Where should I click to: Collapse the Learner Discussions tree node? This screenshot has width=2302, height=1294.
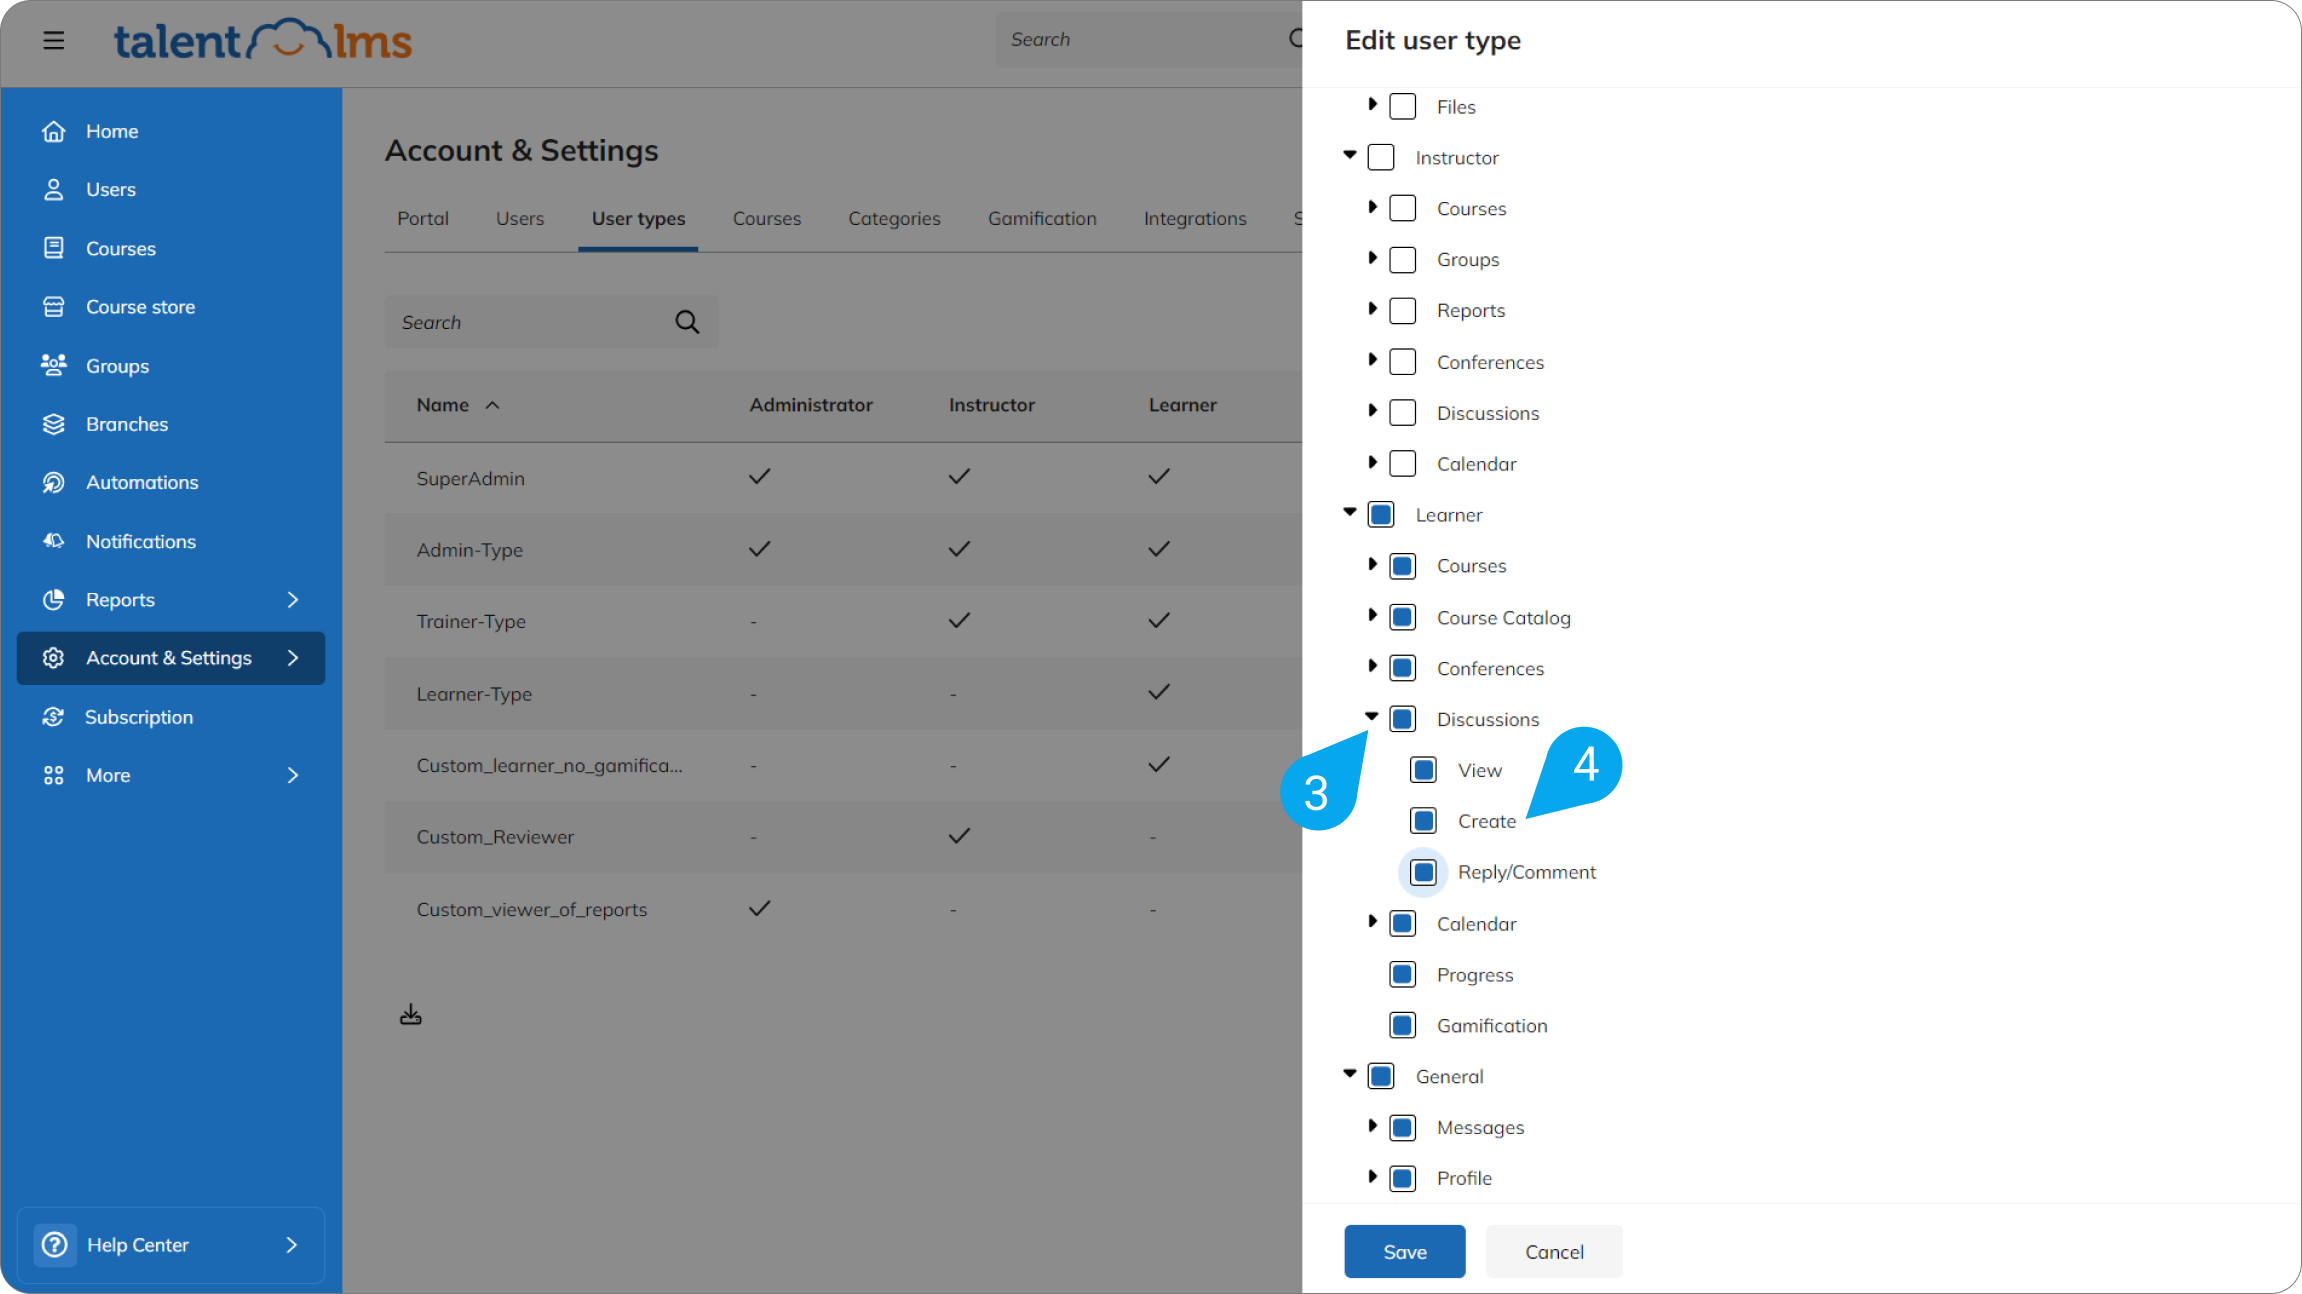click(1372, 717)
